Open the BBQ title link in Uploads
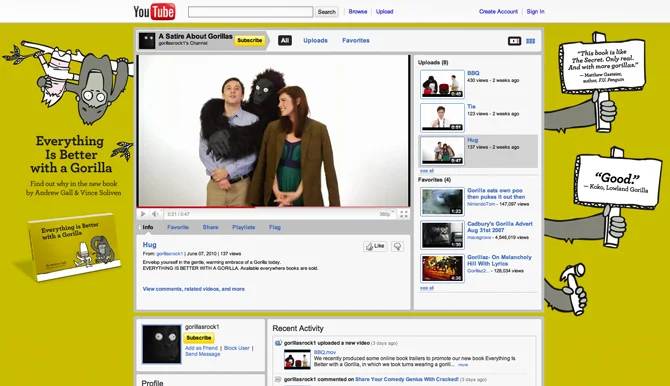Image resolution: width=670 pixels, height=386 pixels. 473,73
